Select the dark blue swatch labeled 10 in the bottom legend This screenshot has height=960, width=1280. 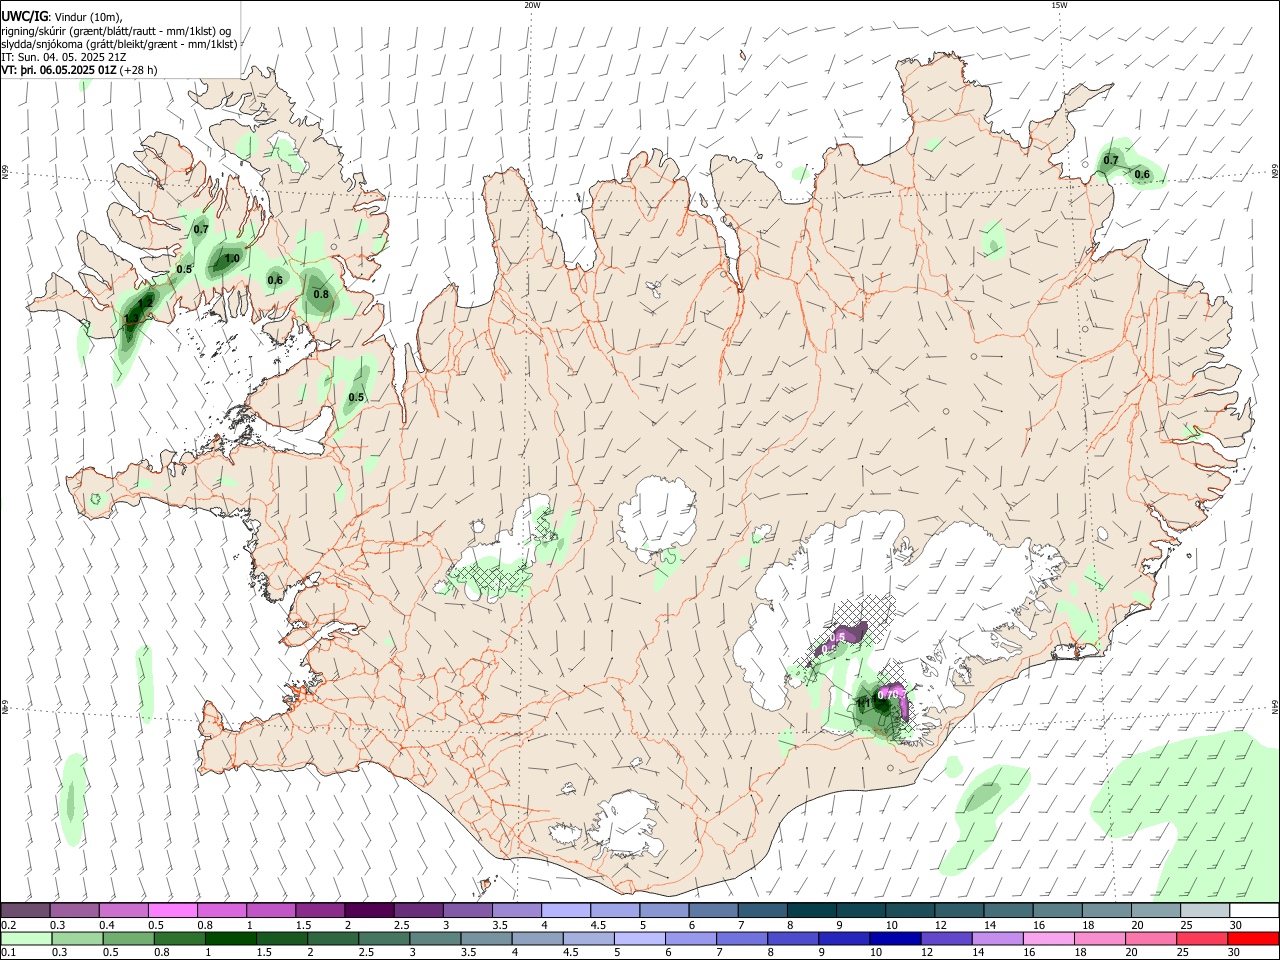895,938
